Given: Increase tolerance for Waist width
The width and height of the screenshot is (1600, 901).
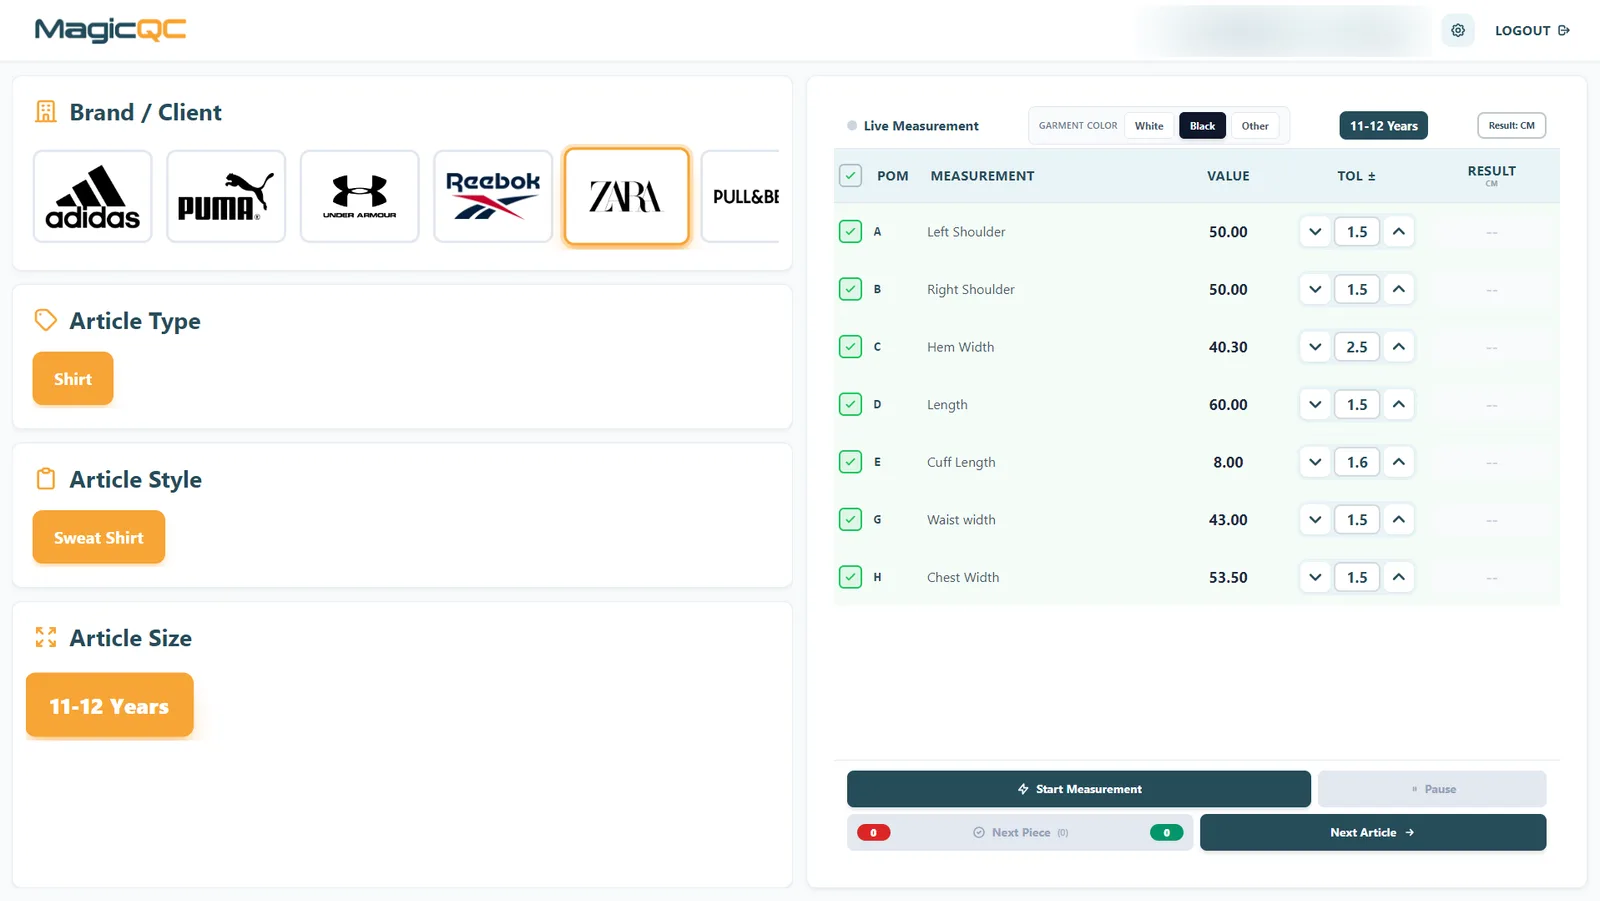Looking at the screenshot, I should 1399,519.
